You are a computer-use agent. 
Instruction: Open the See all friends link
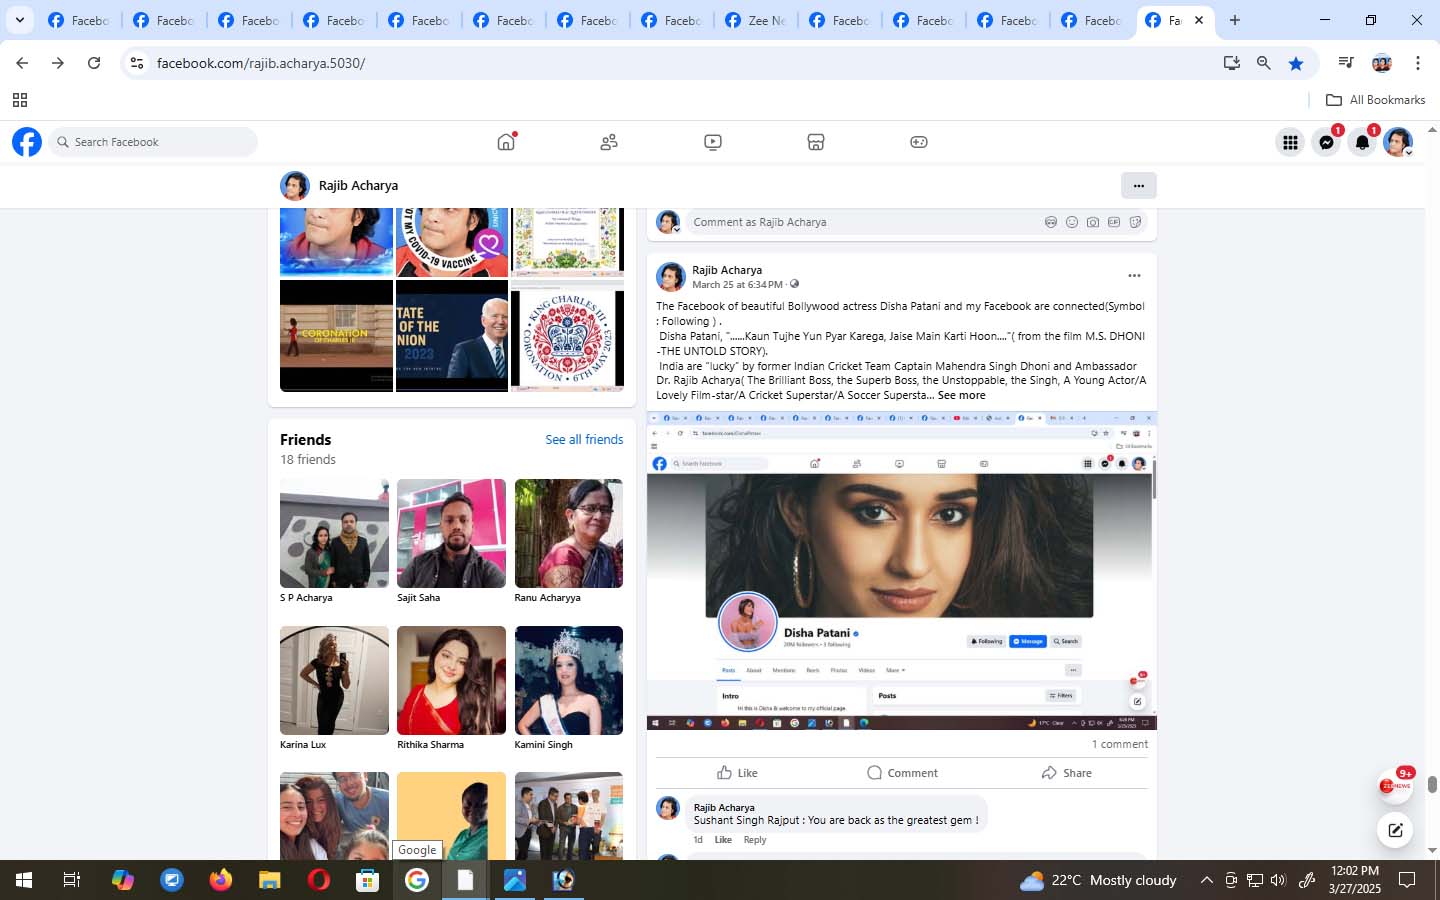(x=584, y=440)
